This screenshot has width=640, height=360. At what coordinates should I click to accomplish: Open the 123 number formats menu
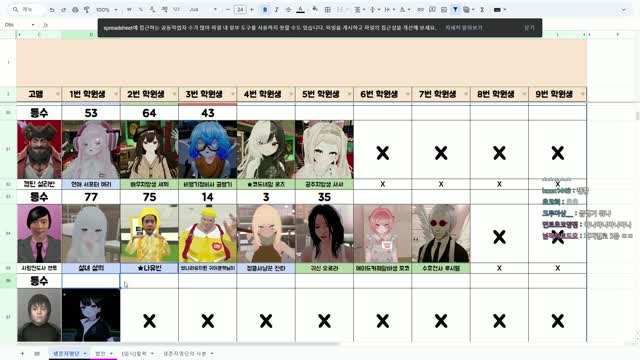click(x=176, y=9)
